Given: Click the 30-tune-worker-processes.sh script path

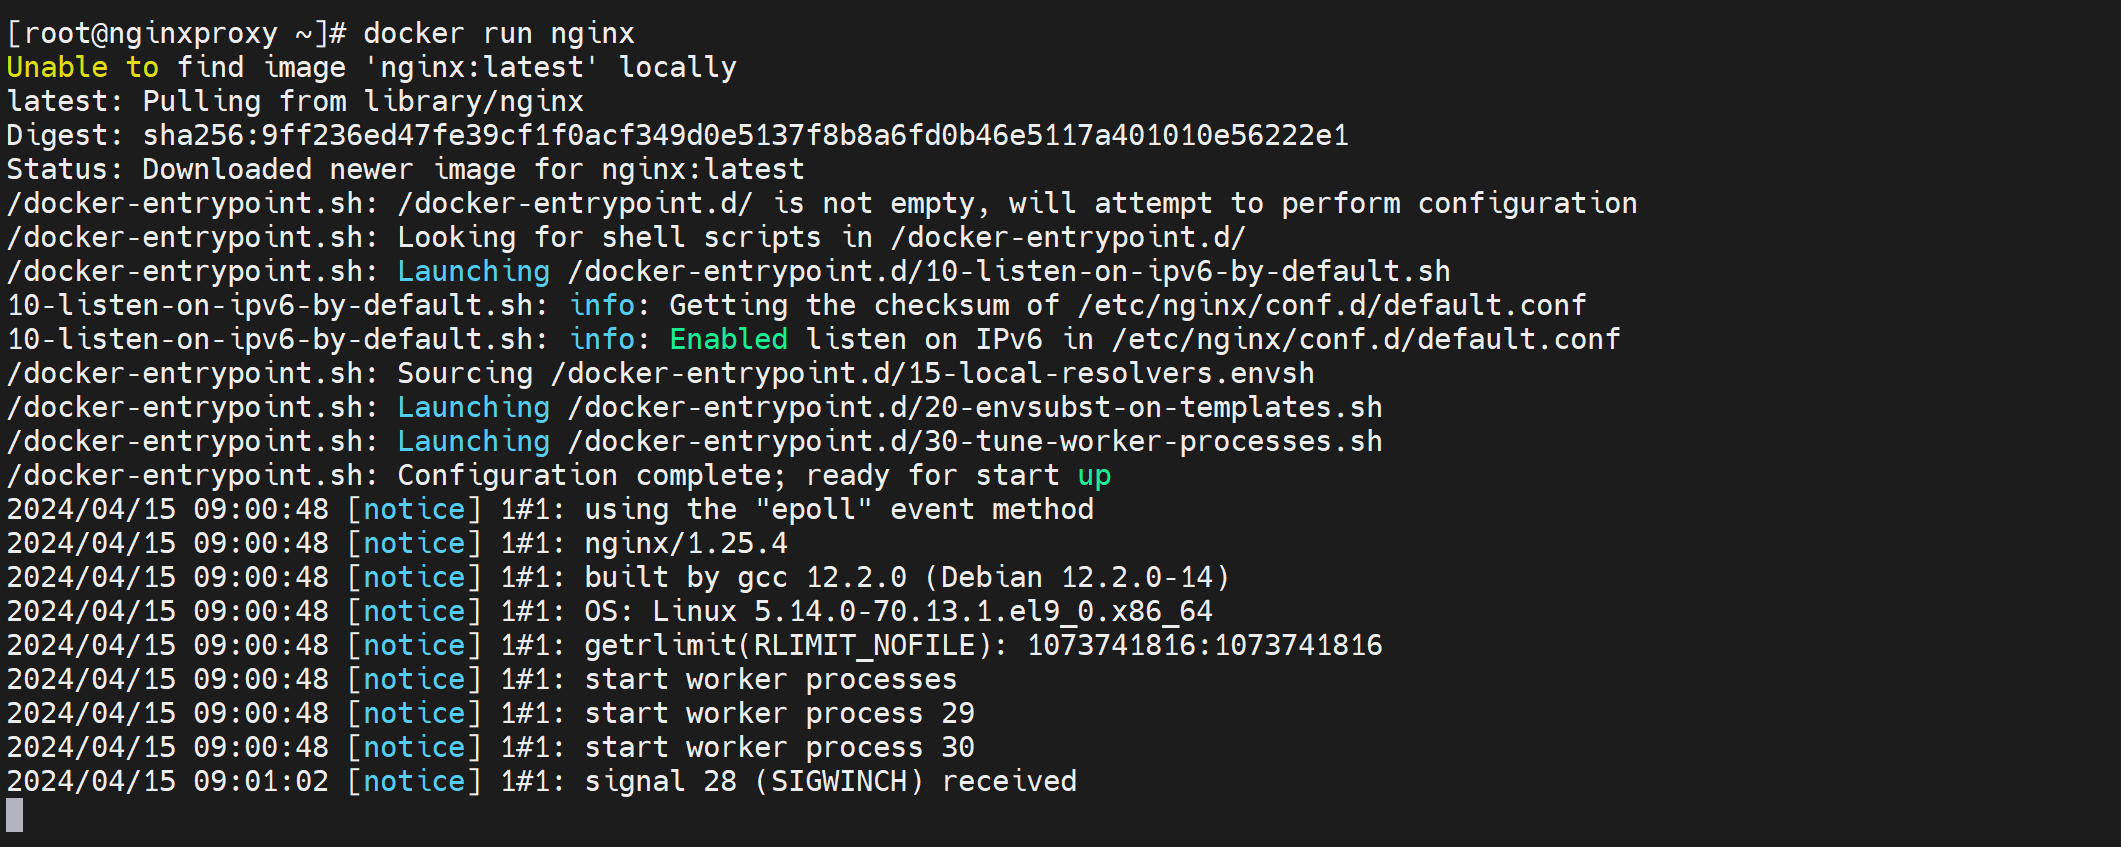Looking at the screenshot, I should pos(975,441).
